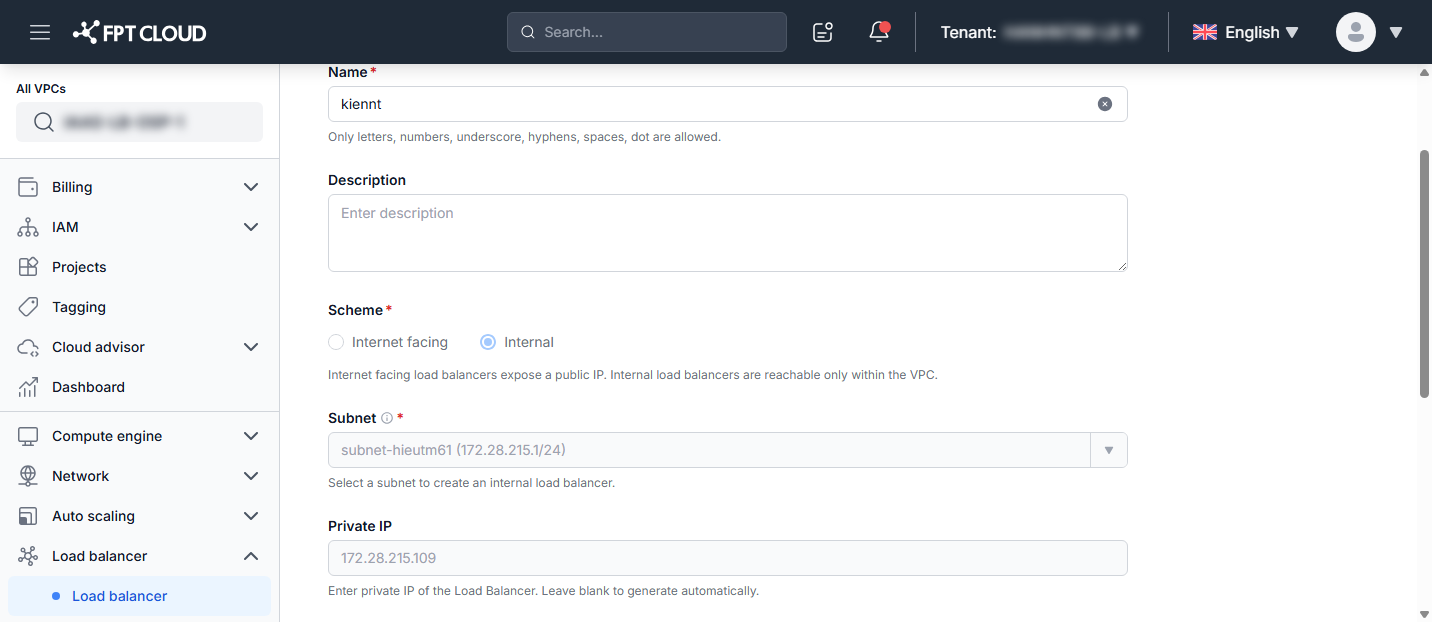Expand the Network chevron
Screen dimensions: 1432x622
click(251, 476)
